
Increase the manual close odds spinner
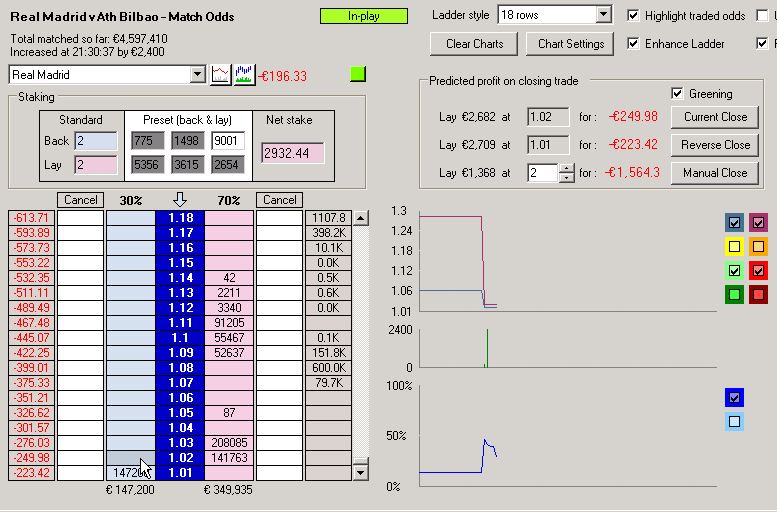(567, 168)
